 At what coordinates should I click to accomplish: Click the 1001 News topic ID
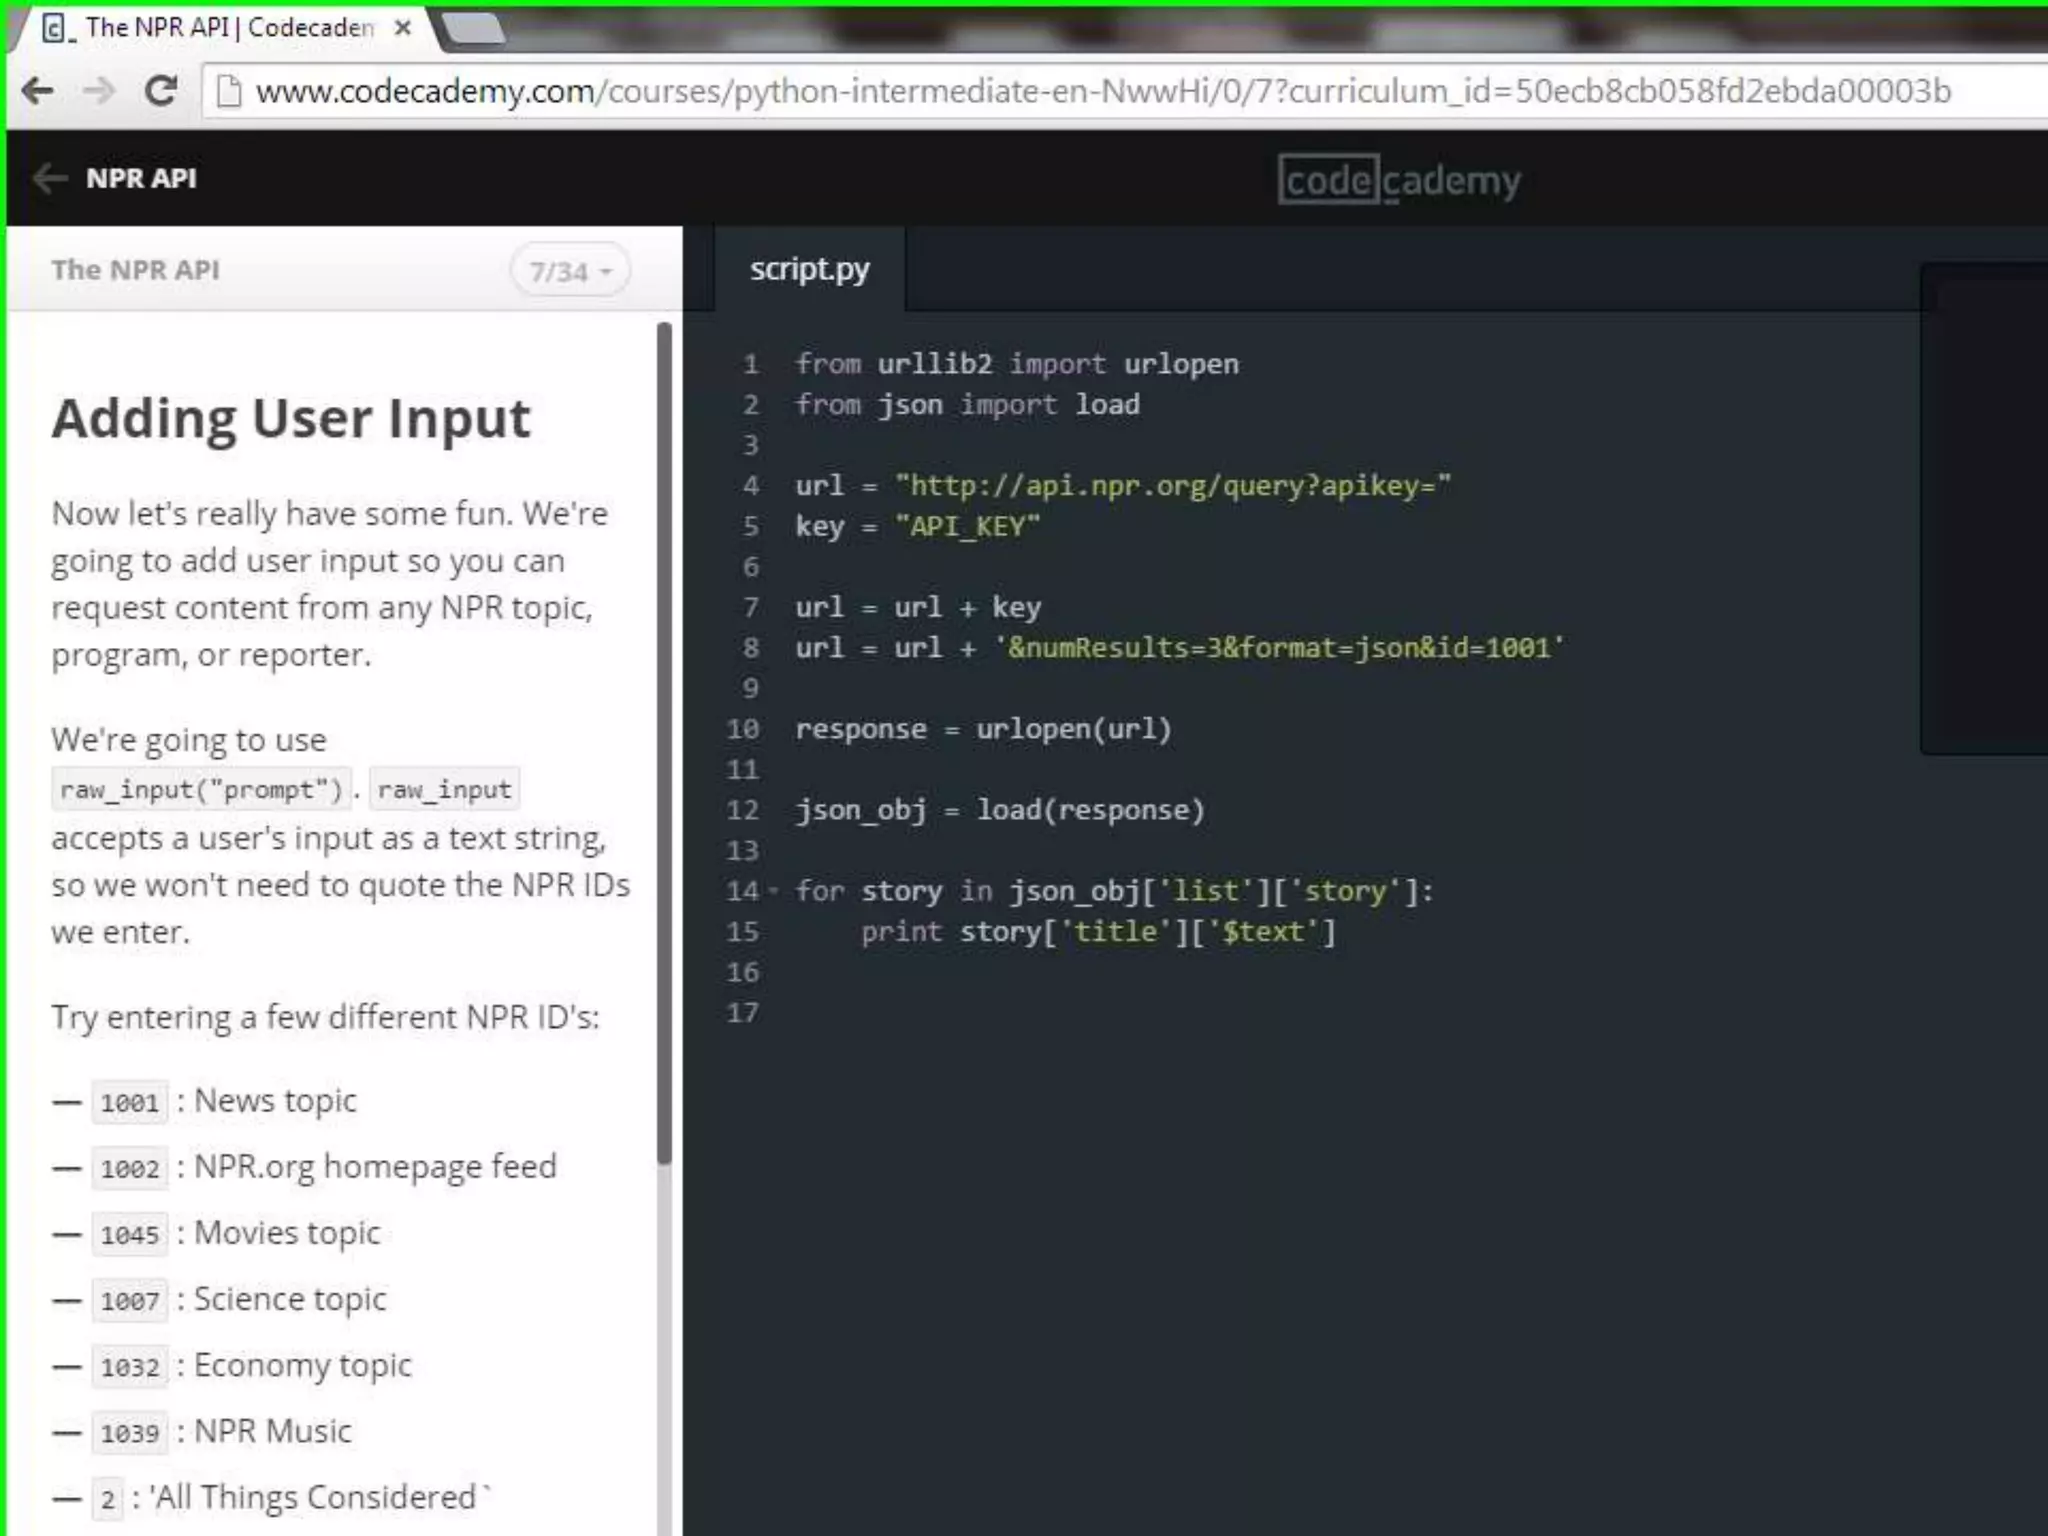coord(130,1102)
